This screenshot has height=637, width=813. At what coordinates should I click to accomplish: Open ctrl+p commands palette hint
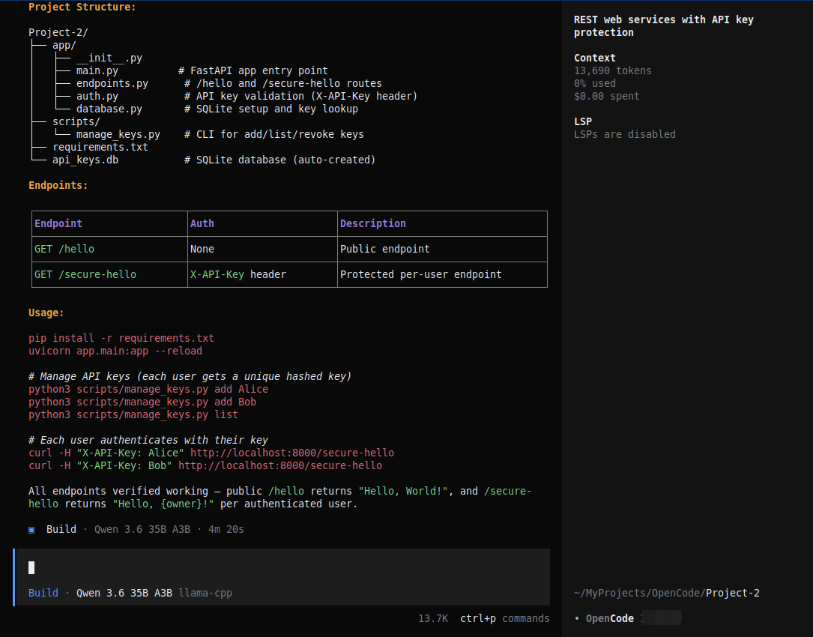coord(504,618)
